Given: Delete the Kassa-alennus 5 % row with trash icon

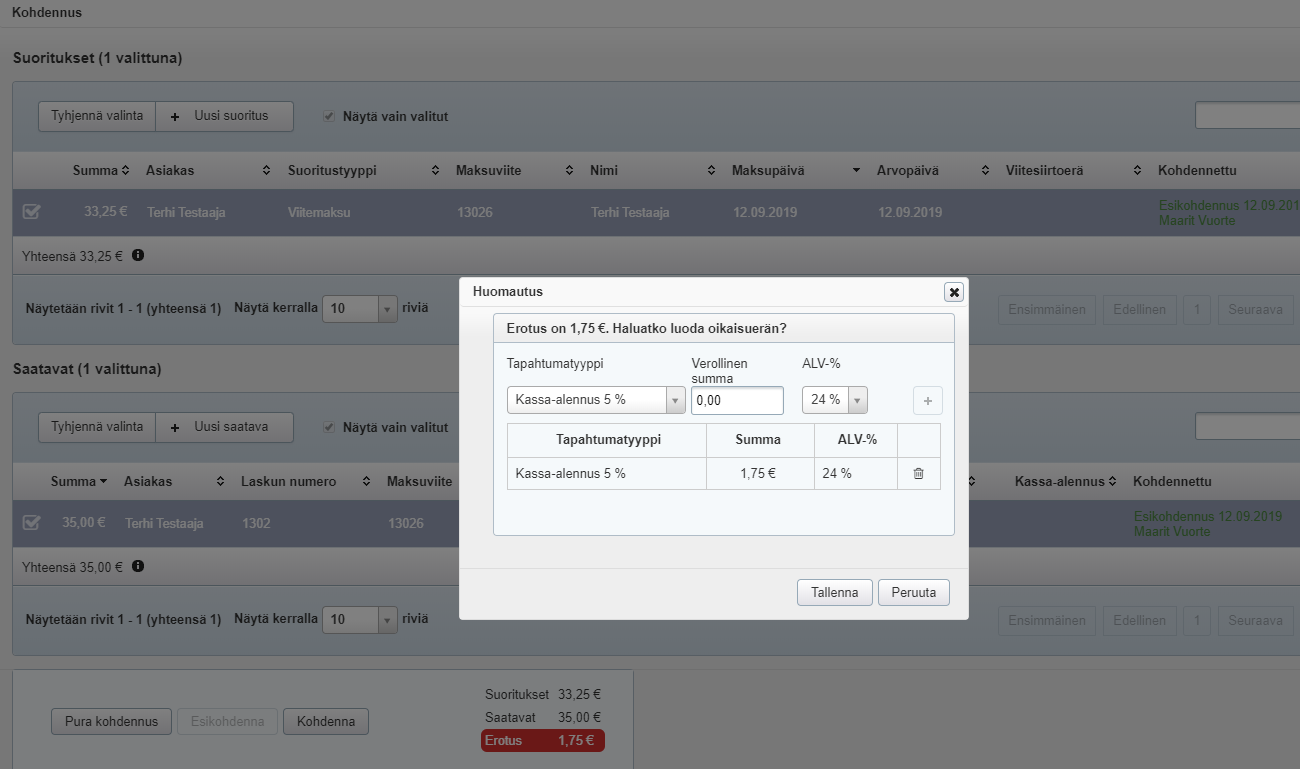Looking at the screenshot, I should point(918,473).
